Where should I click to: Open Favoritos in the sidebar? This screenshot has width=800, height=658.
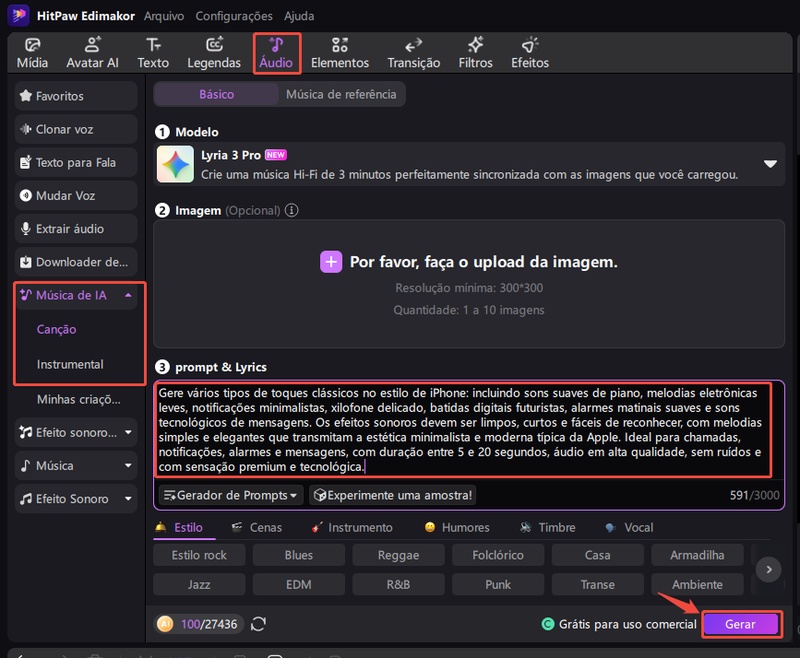click(x=76, y=96)
